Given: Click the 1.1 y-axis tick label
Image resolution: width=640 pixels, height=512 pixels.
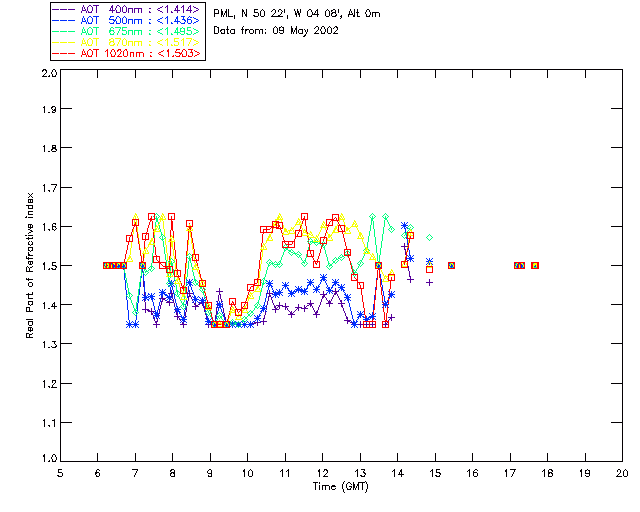Looking at the screenshot, I should pos(49,423).
